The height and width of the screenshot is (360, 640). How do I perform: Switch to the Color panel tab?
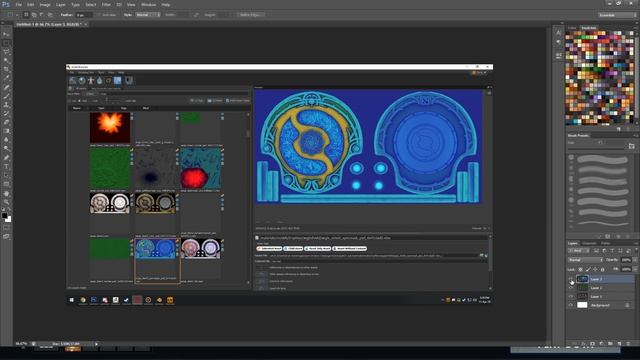[572, 28]
